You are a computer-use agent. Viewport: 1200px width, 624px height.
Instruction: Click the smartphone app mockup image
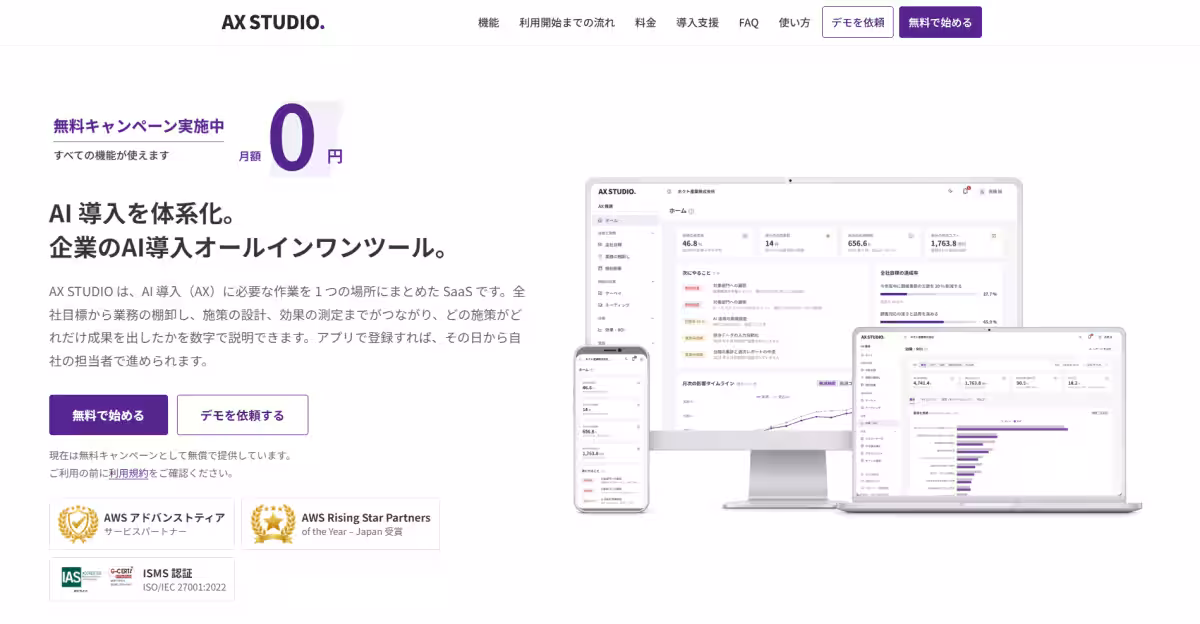(x=612, y=430)
